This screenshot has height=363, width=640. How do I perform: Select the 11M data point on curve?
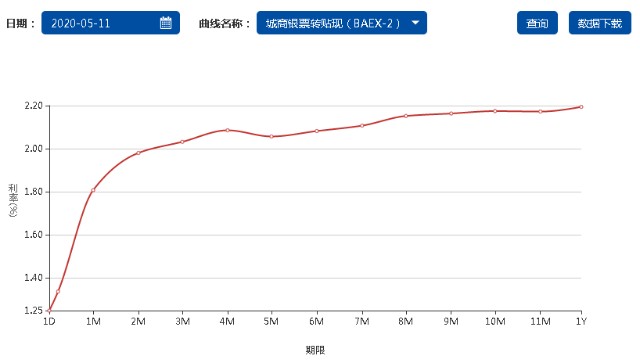pyautogui.click(x=540, y=111)
